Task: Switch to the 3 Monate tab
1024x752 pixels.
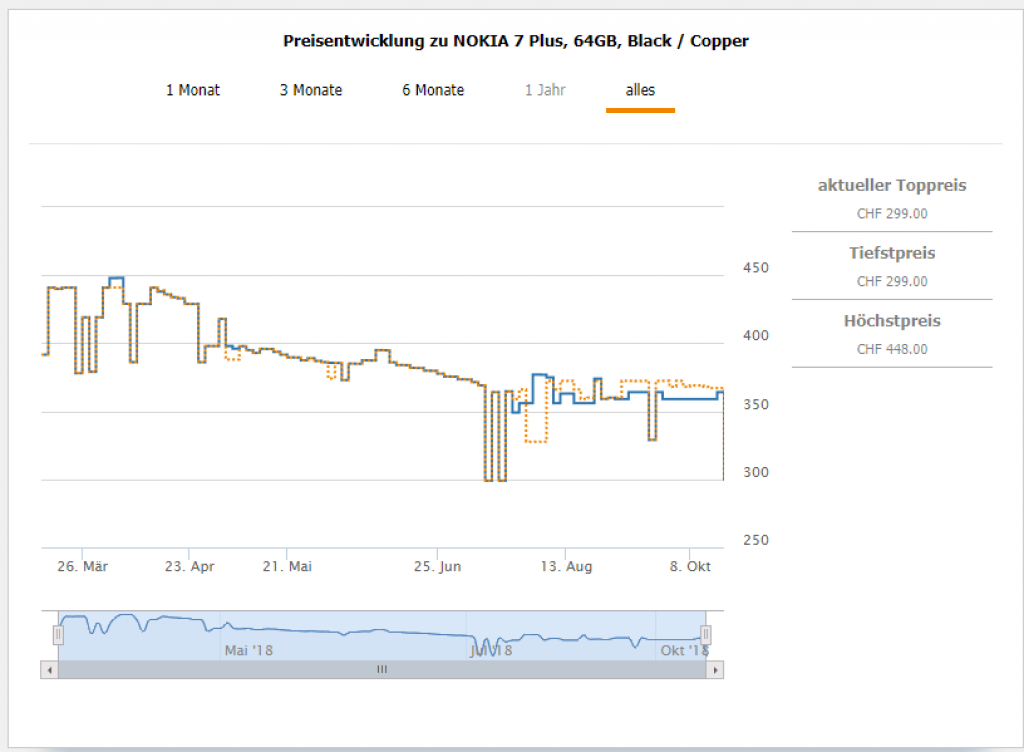Action: click(x=311, y=90)
